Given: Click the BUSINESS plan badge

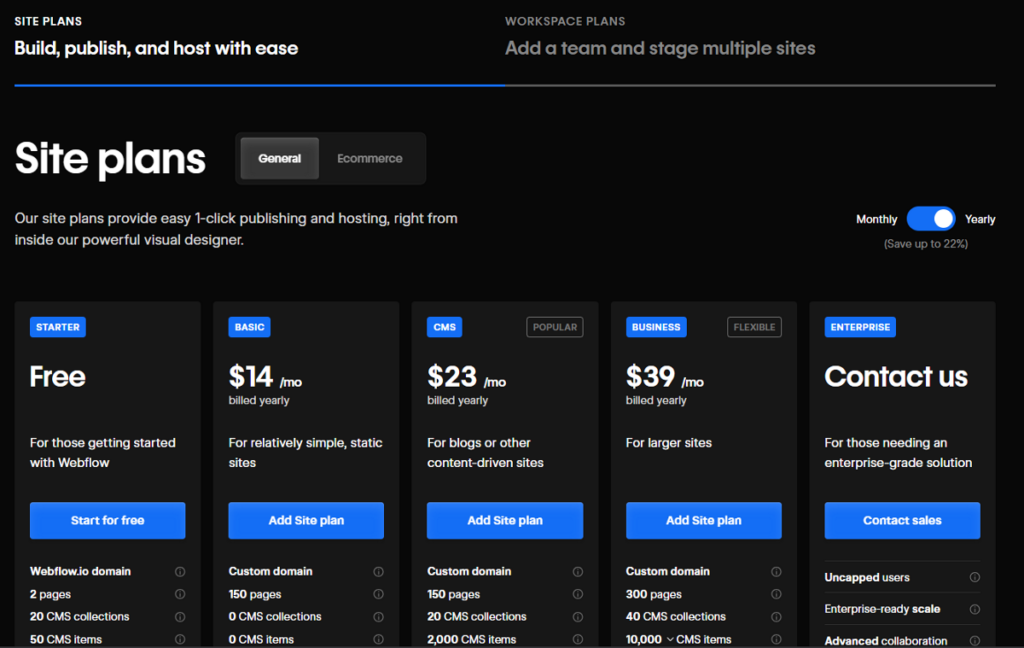Looking at the screenshot, I should (x=656, y=327).
